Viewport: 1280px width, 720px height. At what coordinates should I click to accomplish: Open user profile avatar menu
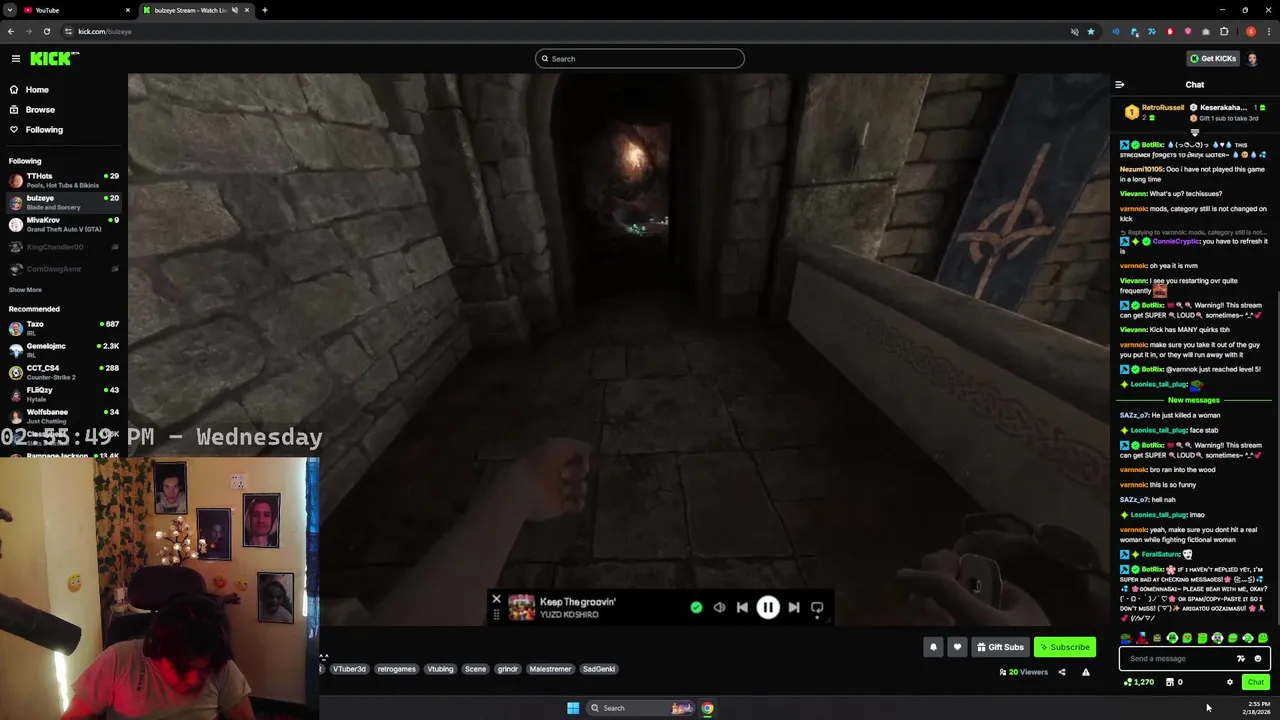(1253, 59)
